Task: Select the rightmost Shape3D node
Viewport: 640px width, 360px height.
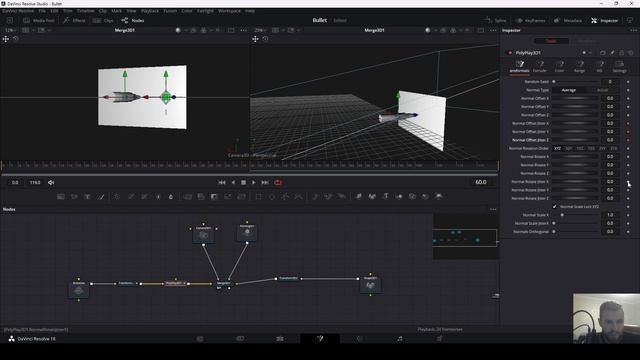Action: [370, 284]
